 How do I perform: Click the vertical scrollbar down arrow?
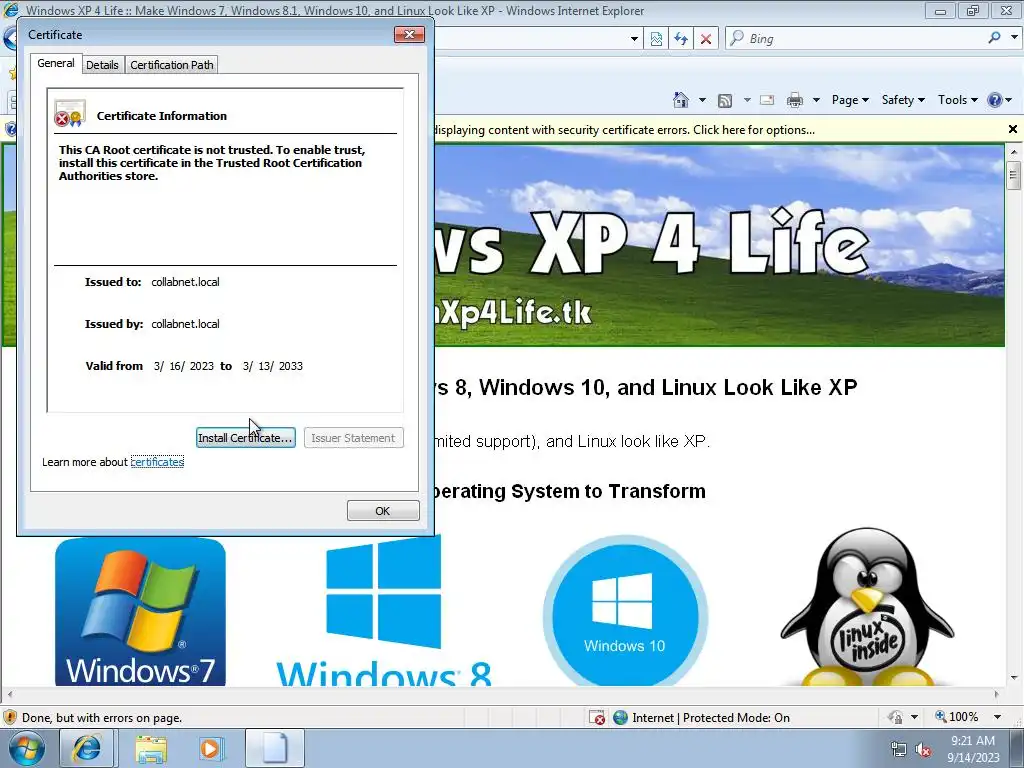[x=1014, y=679]
